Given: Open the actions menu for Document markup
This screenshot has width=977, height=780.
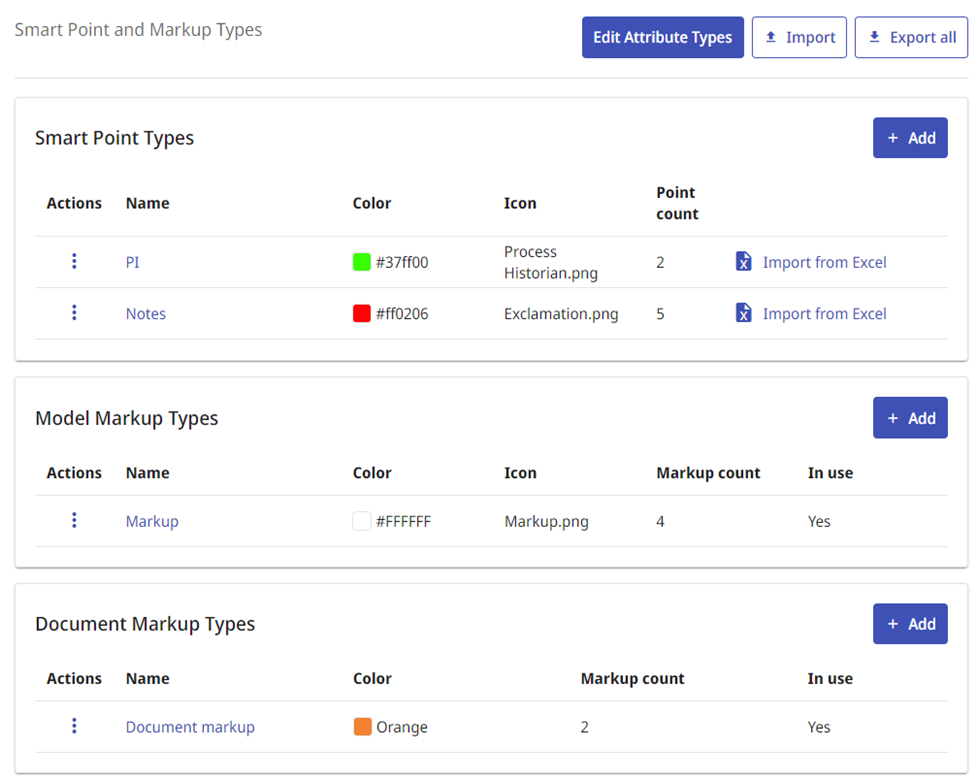Looking at the screenshot, I should [74, 726].
